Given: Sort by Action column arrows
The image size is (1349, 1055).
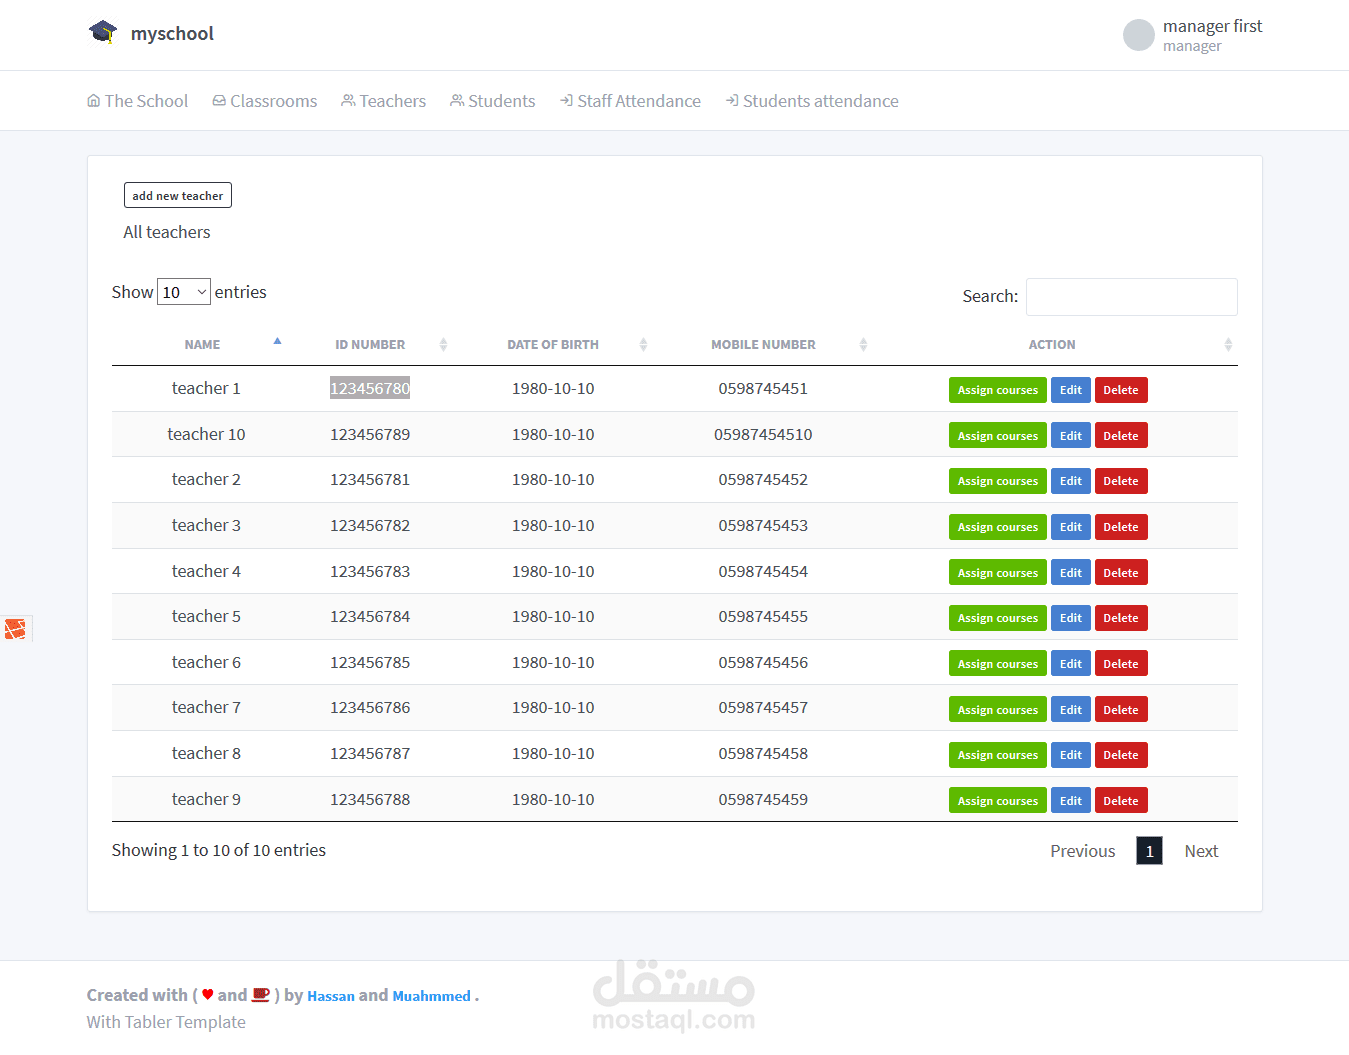Looking at the screenshot, I should 1228,344.
